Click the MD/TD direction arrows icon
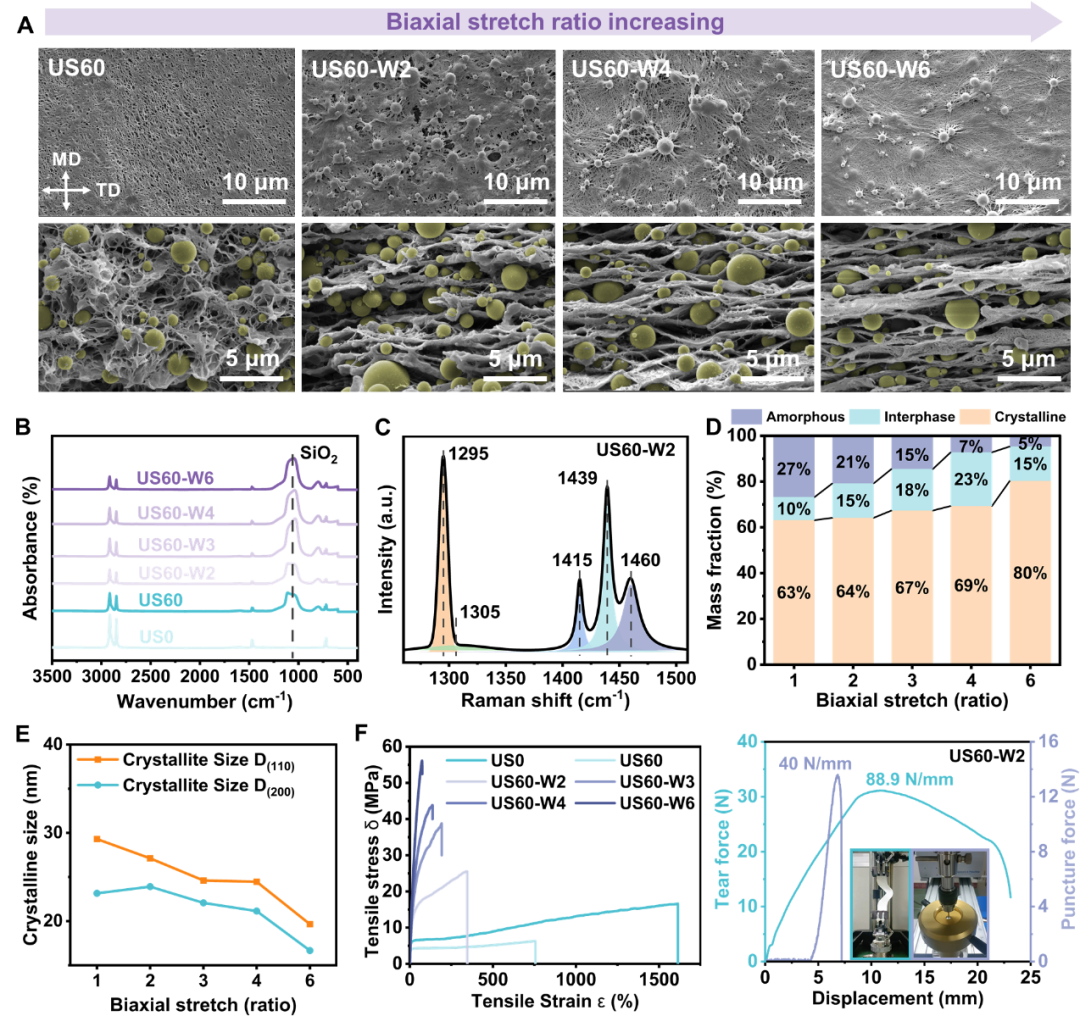Screen dimensions: 1080x1016 [x=65, y=186]
